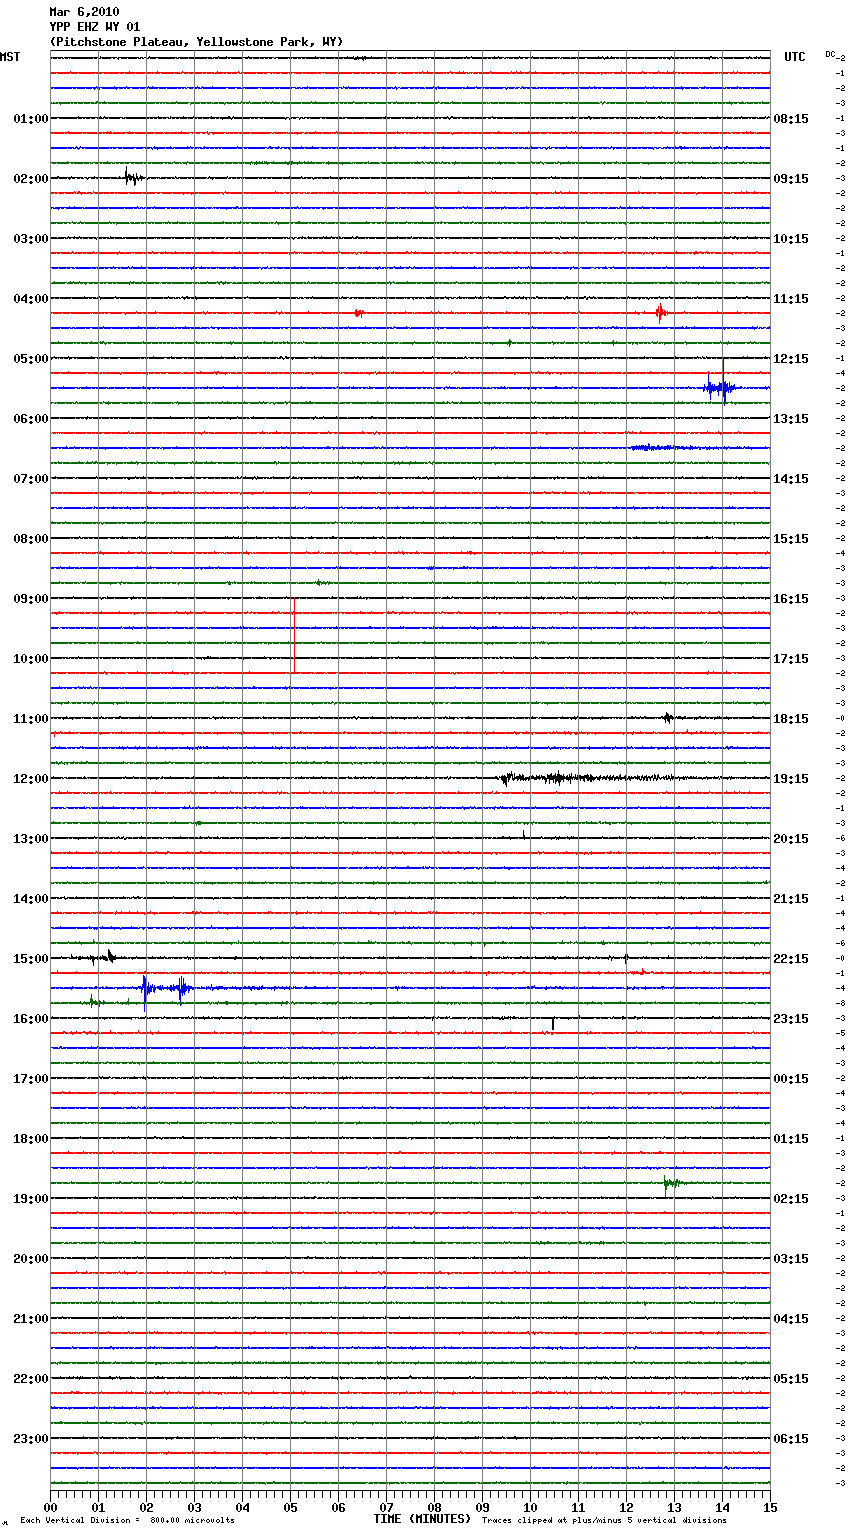The image size is (850, 1534).
Task: Click the 'Each Vertical Division = 800.00 microvolts' note
Action: pyautogui.click(x=127, y=1521)
